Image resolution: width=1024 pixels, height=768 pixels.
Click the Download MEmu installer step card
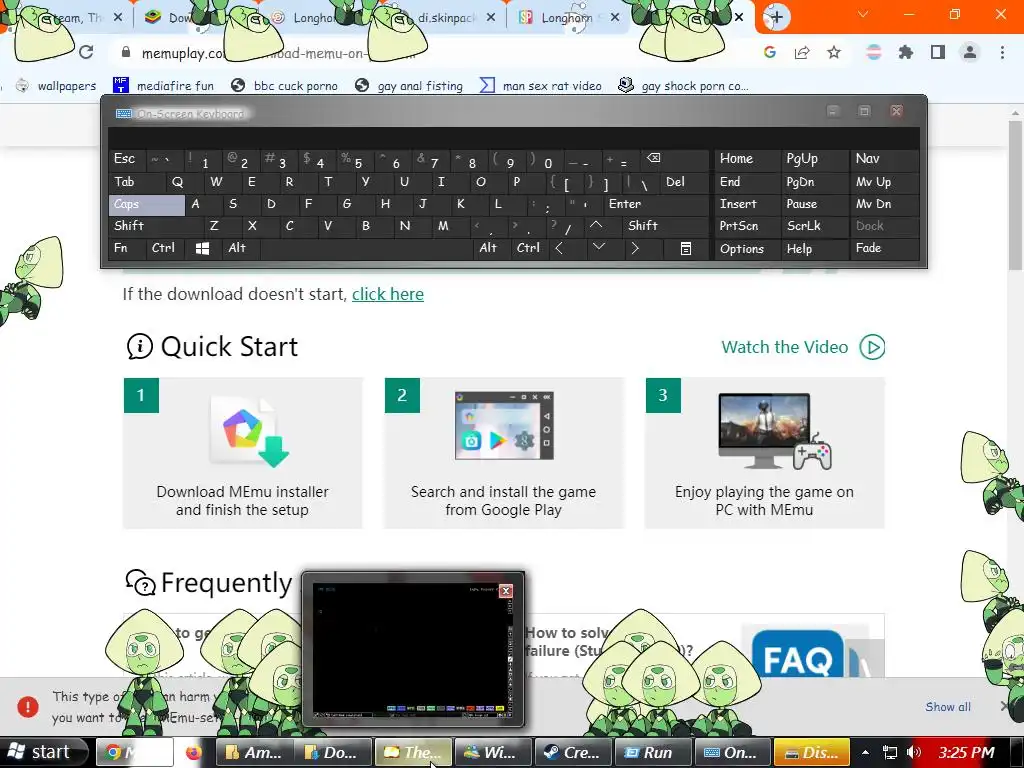pos(242,453)
